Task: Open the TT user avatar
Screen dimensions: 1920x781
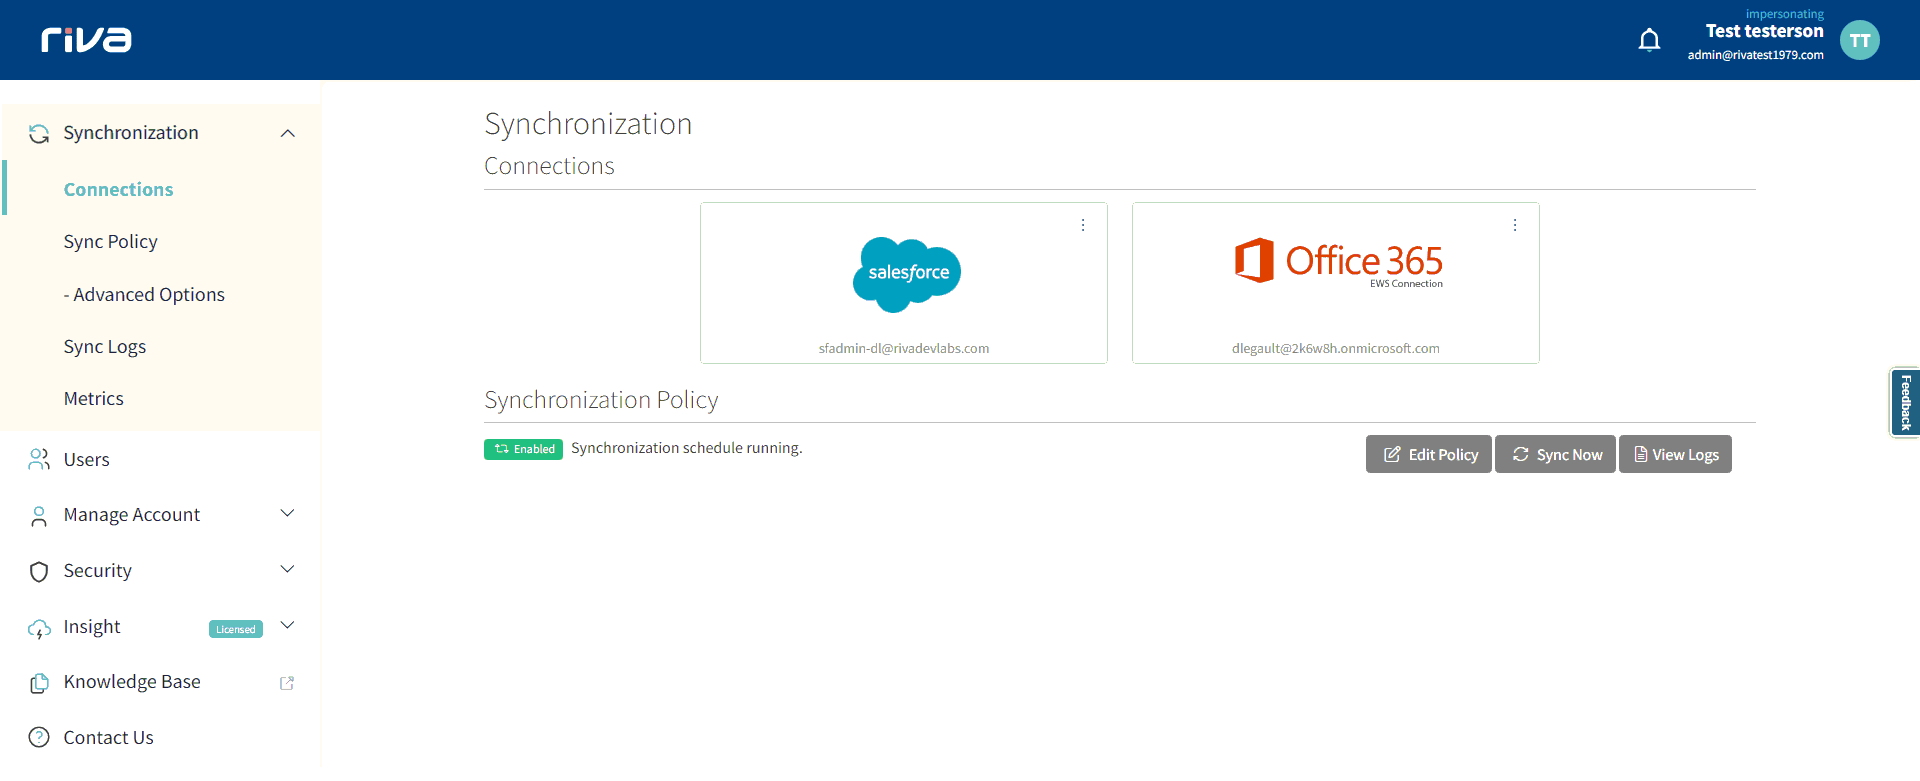Action: click(x=1859, y=40)
